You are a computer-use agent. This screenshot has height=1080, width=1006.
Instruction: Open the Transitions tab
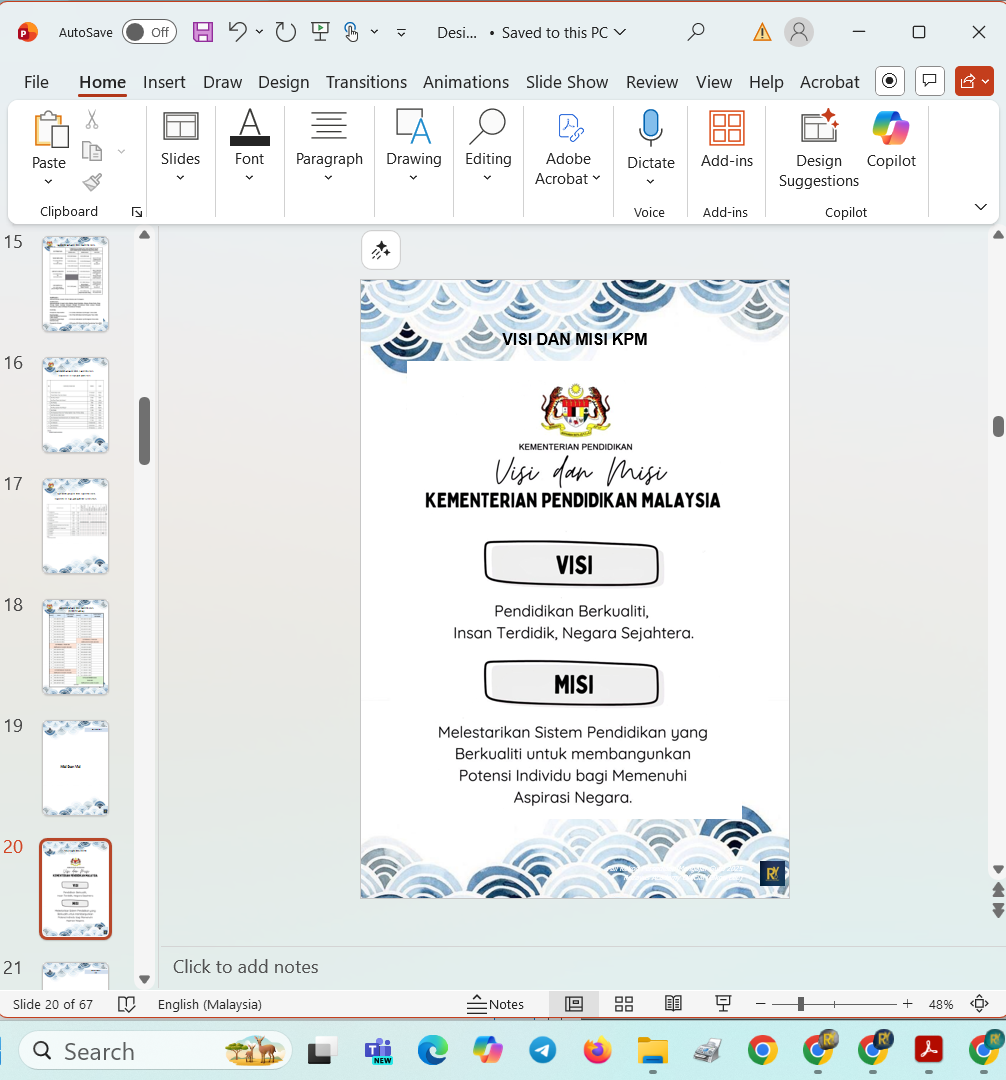(x=366, y=82)
